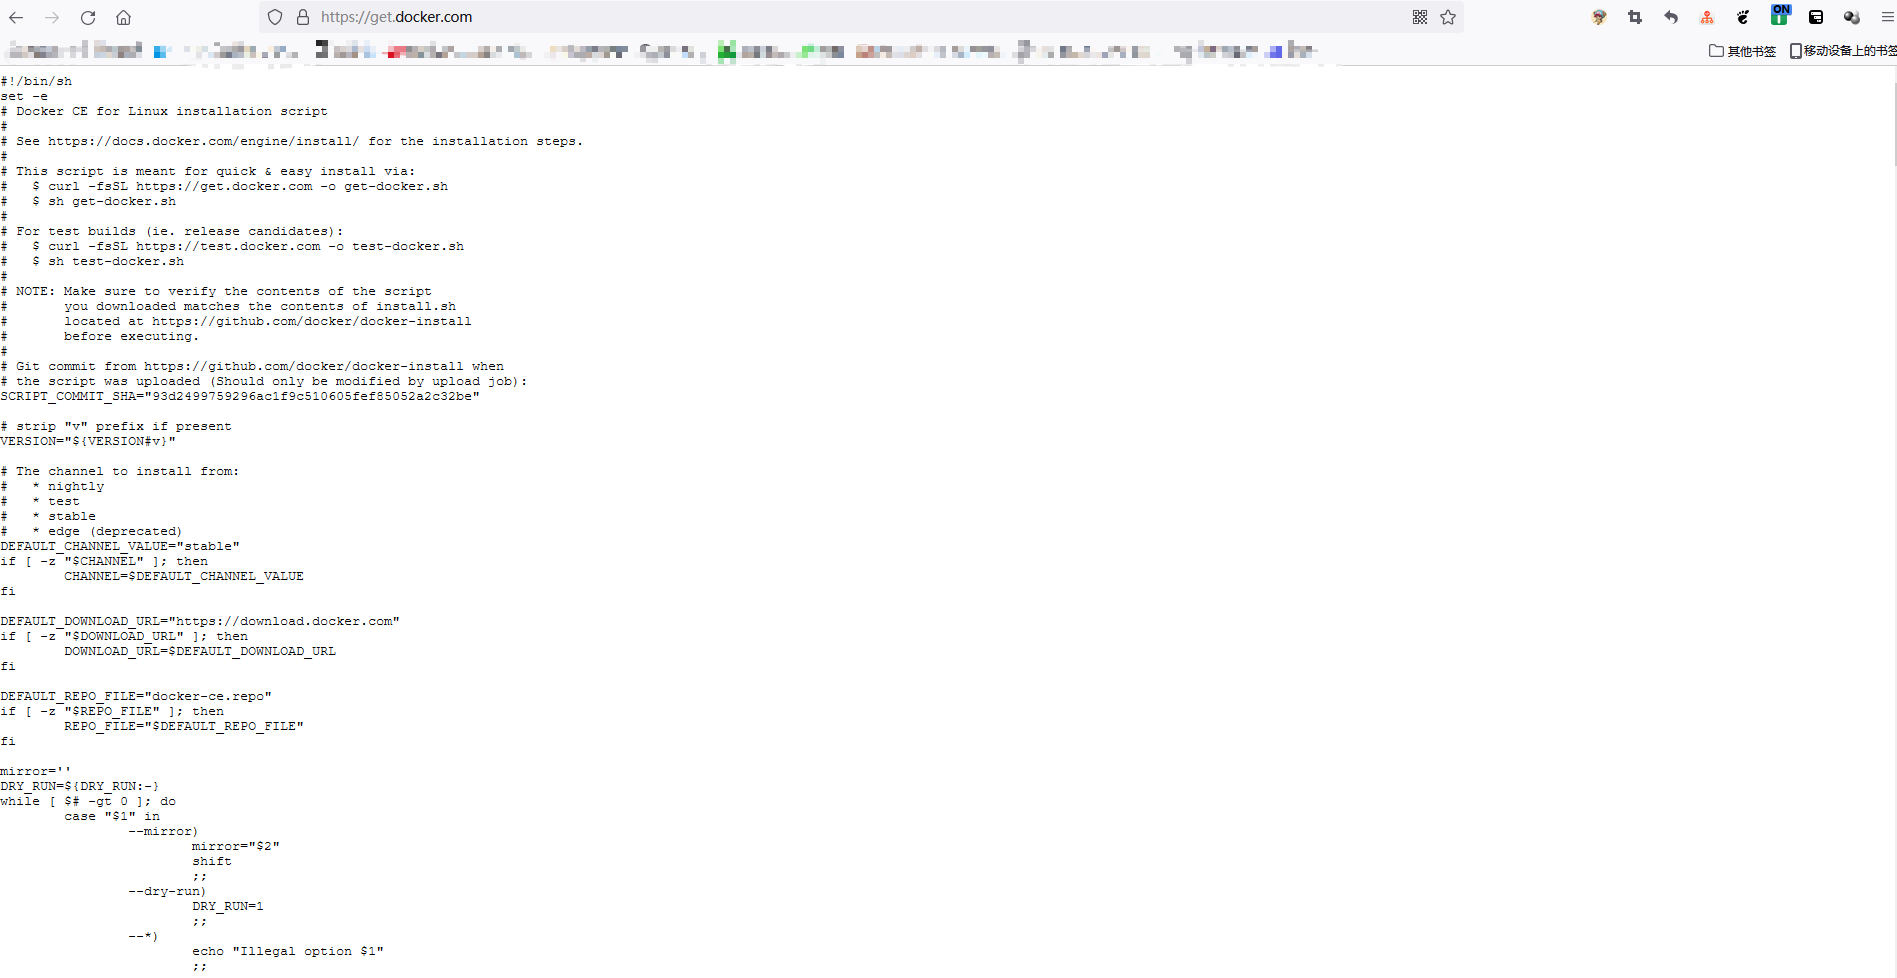1897x978 pixels.
Task: Click the DRY_RUN=1 assignment line
Action: 228,906
